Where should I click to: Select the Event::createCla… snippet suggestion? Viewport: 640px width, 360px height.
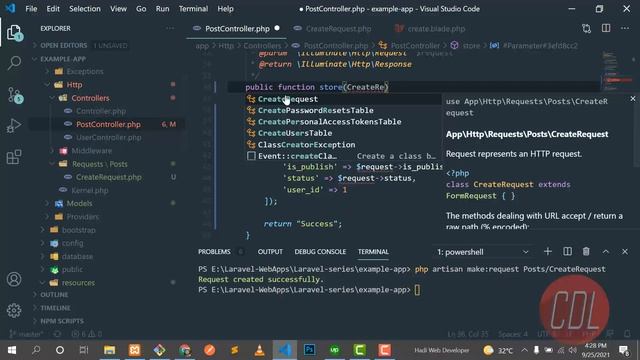coord(343,156)
